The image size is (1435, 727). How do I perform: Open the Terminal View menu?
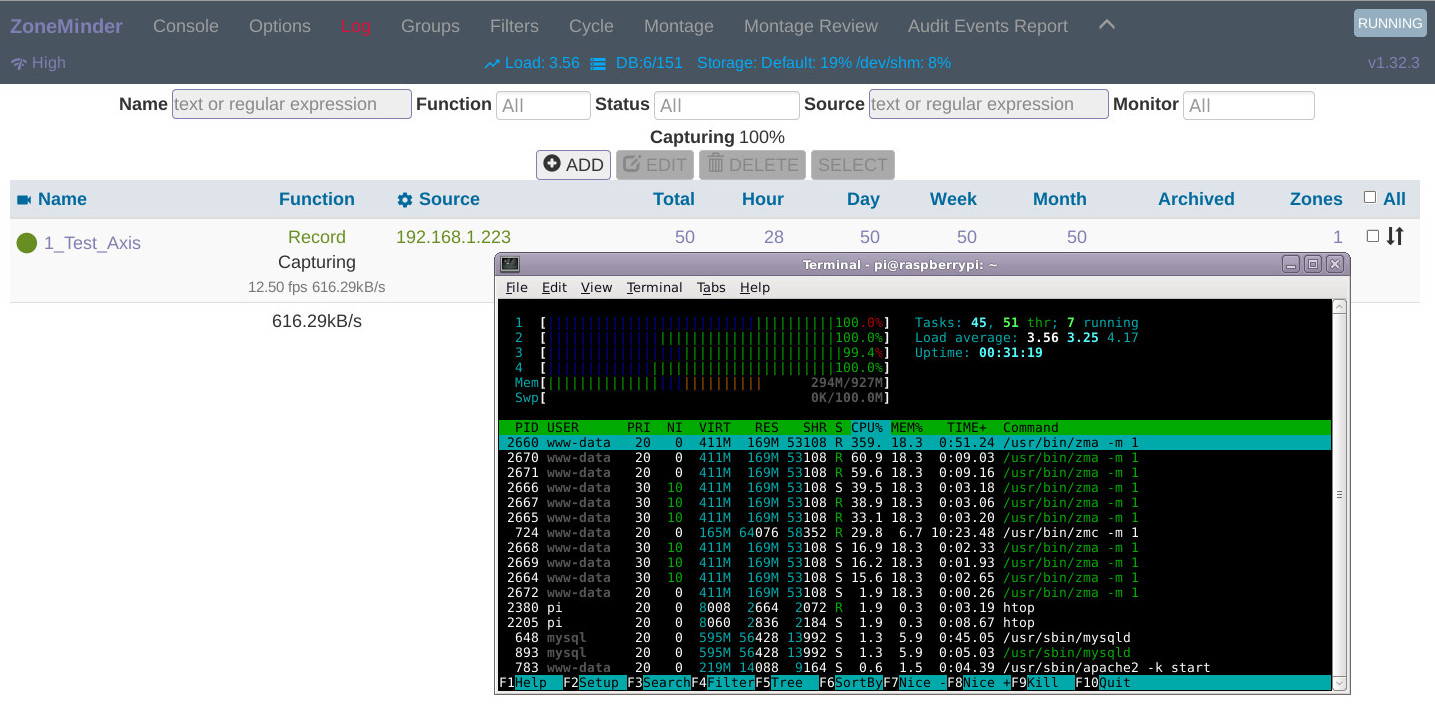point(596,287)
